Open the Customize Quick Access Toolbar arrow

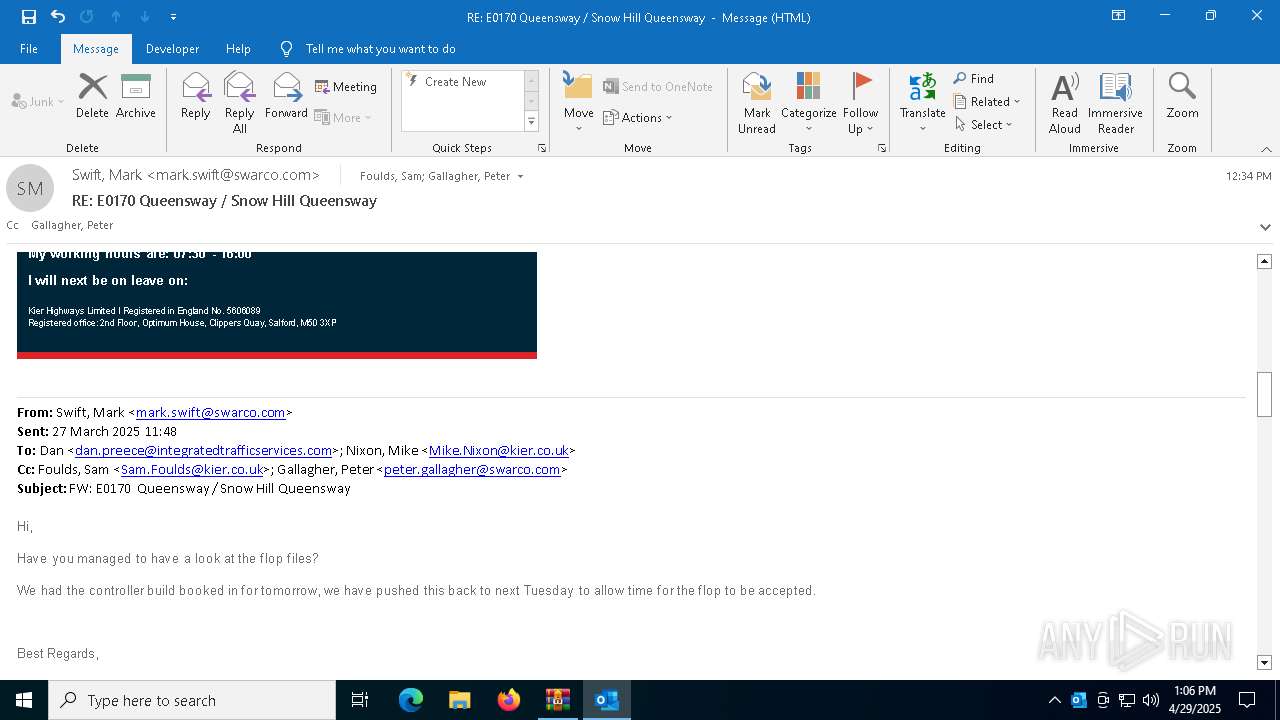pos(174,17)
